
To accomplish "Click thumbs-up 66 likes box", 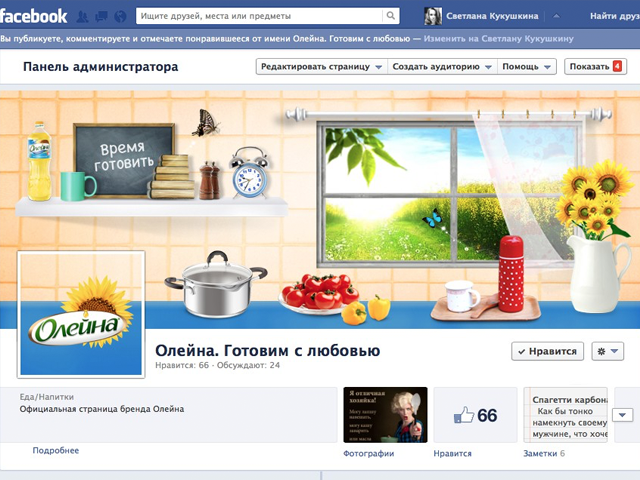I will pos(476,415).
